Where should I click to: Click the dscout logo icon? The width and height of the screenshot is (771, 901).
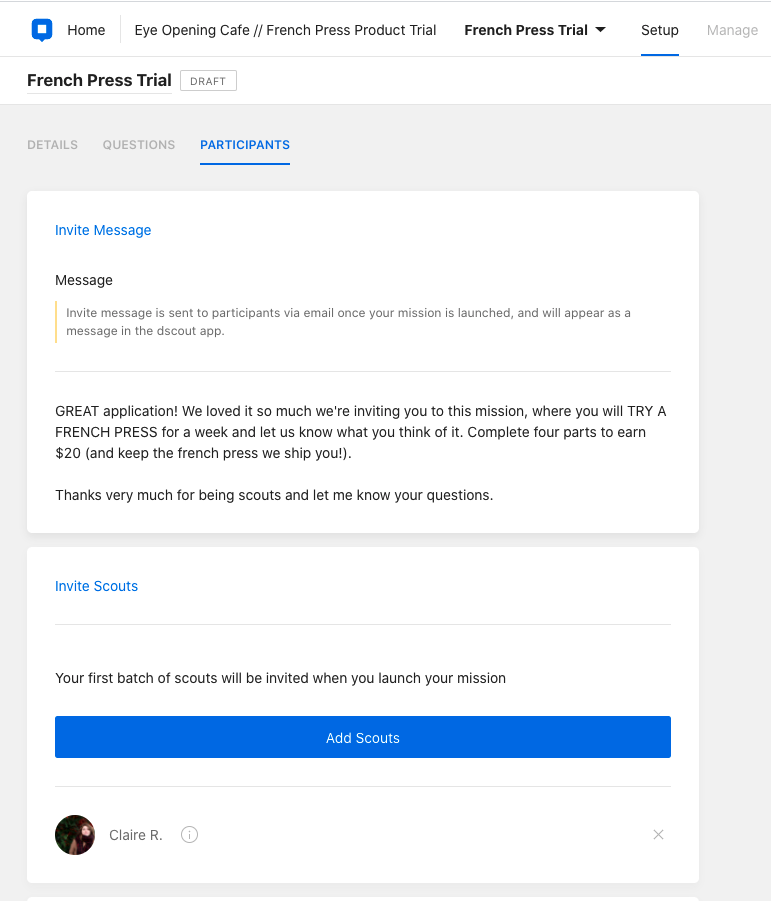[41, 30]
